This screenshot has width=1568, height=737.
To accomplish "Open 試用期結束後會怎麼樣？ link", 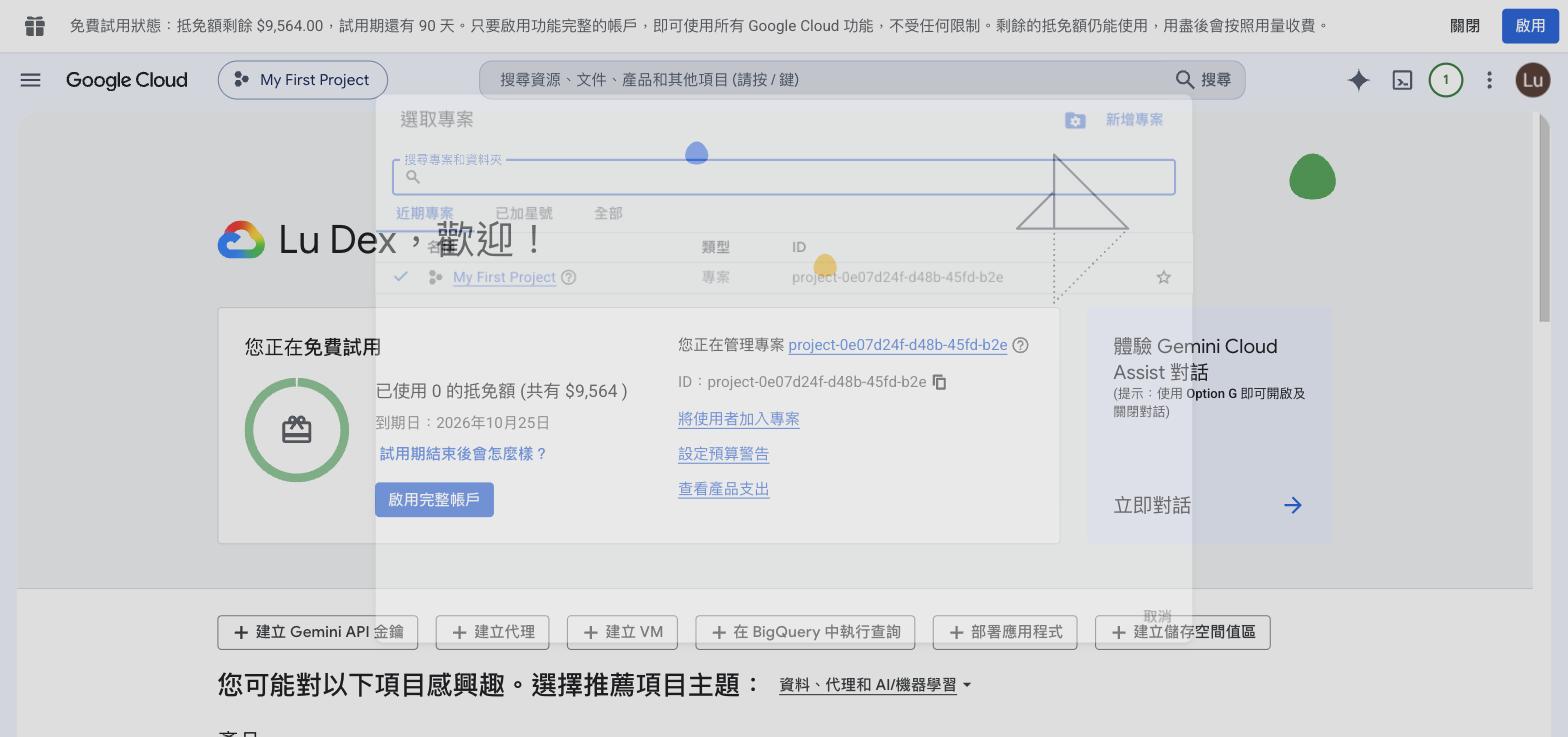I will [463, 454].
